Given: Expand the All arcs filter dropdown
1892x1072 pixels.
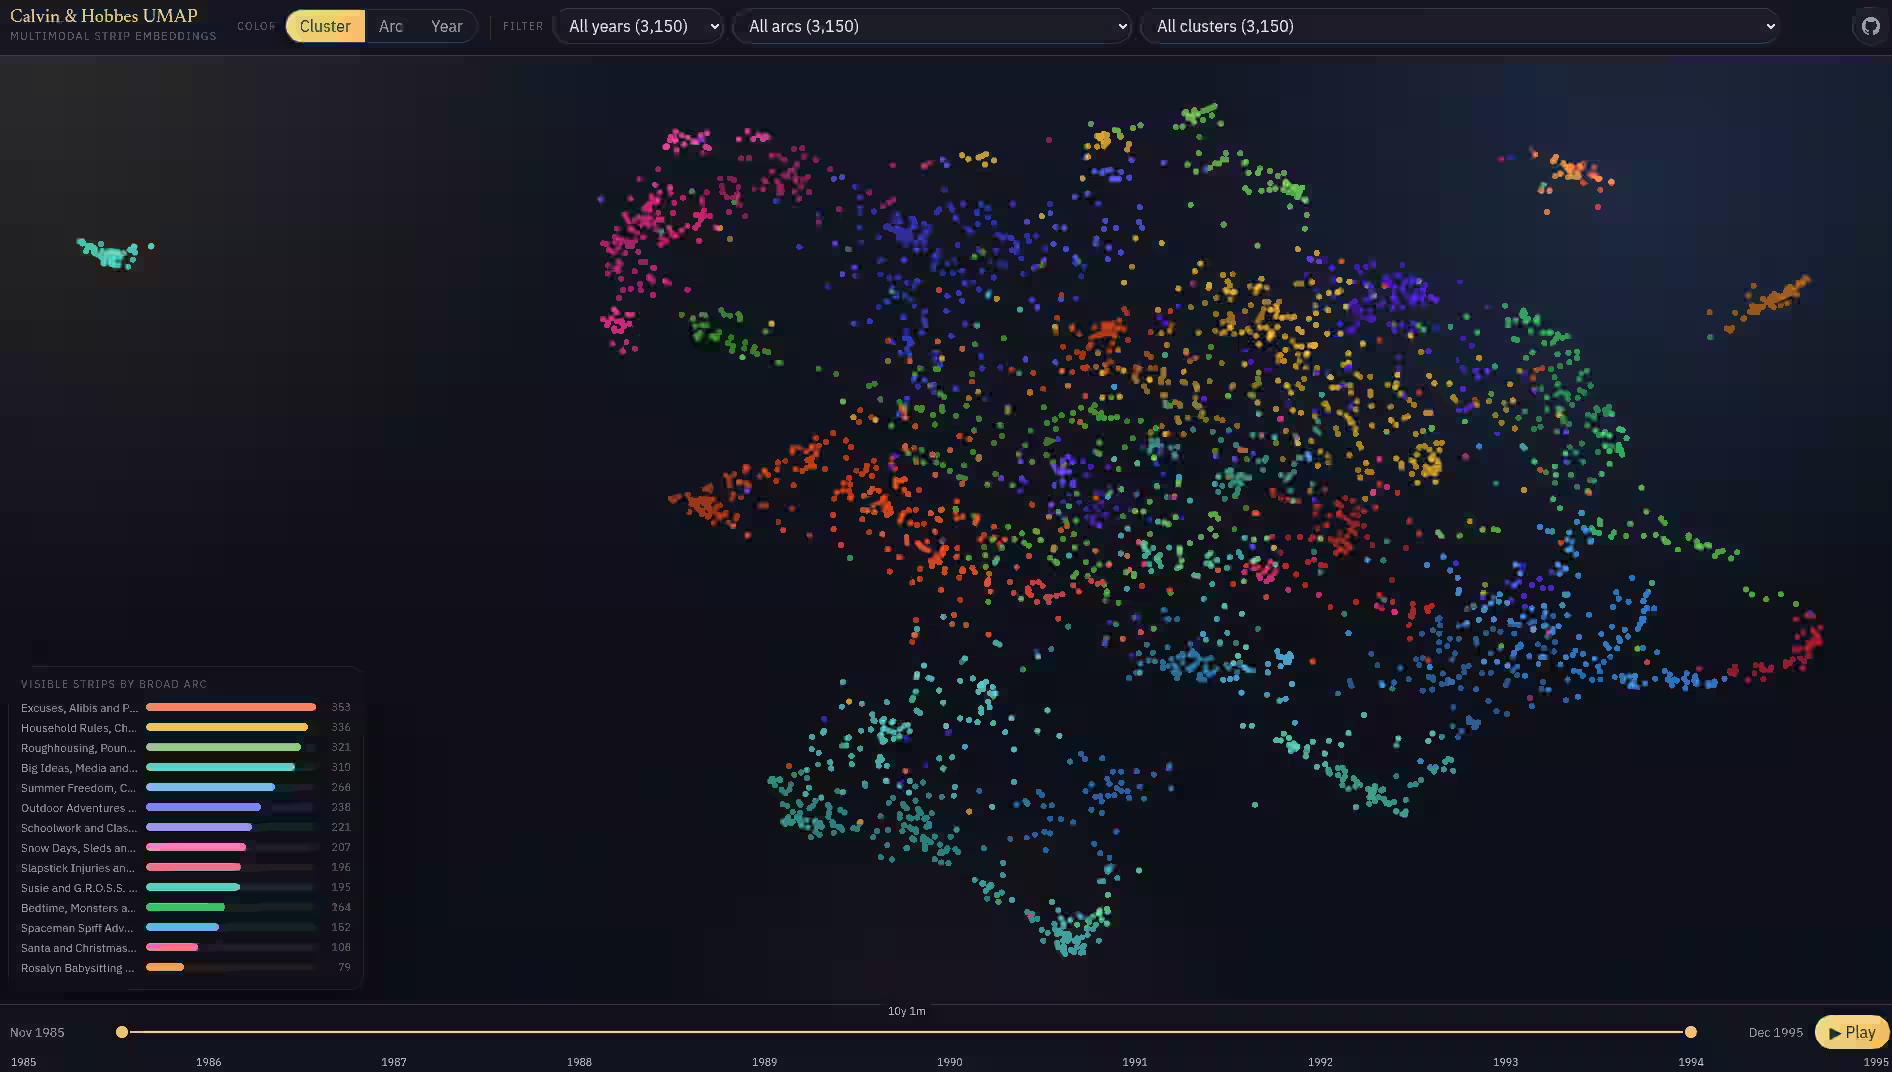Looking at the screenshot, I should pos(932,26).
